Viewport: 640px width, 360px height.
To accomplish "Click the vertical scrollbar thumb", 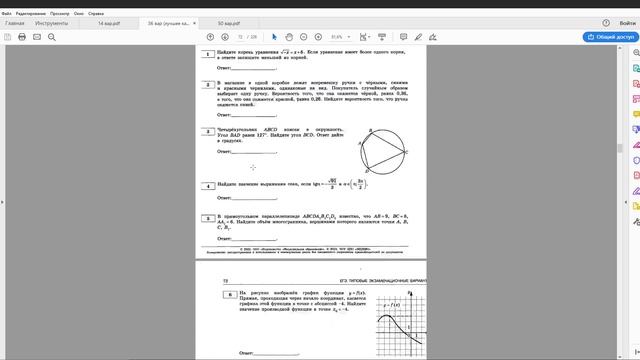I will [x=620, y=148].
